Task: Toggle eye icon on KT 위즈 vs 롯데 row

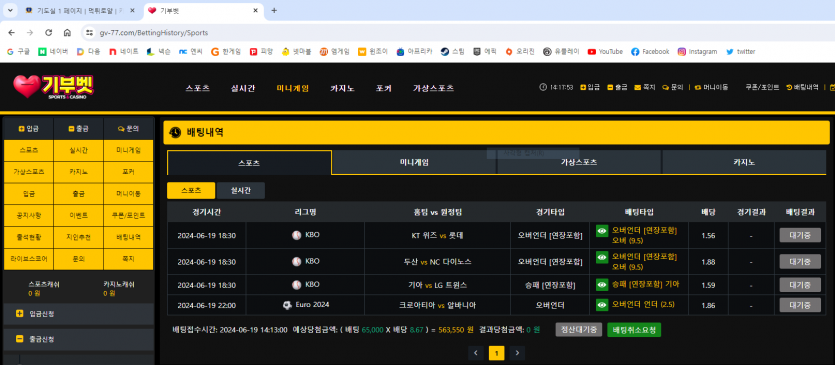Action: click(x=602, y=231)
